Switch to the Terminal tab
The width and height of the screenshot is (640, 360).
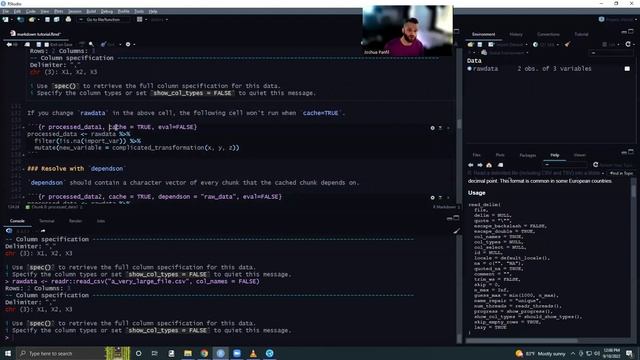point(47,221)
